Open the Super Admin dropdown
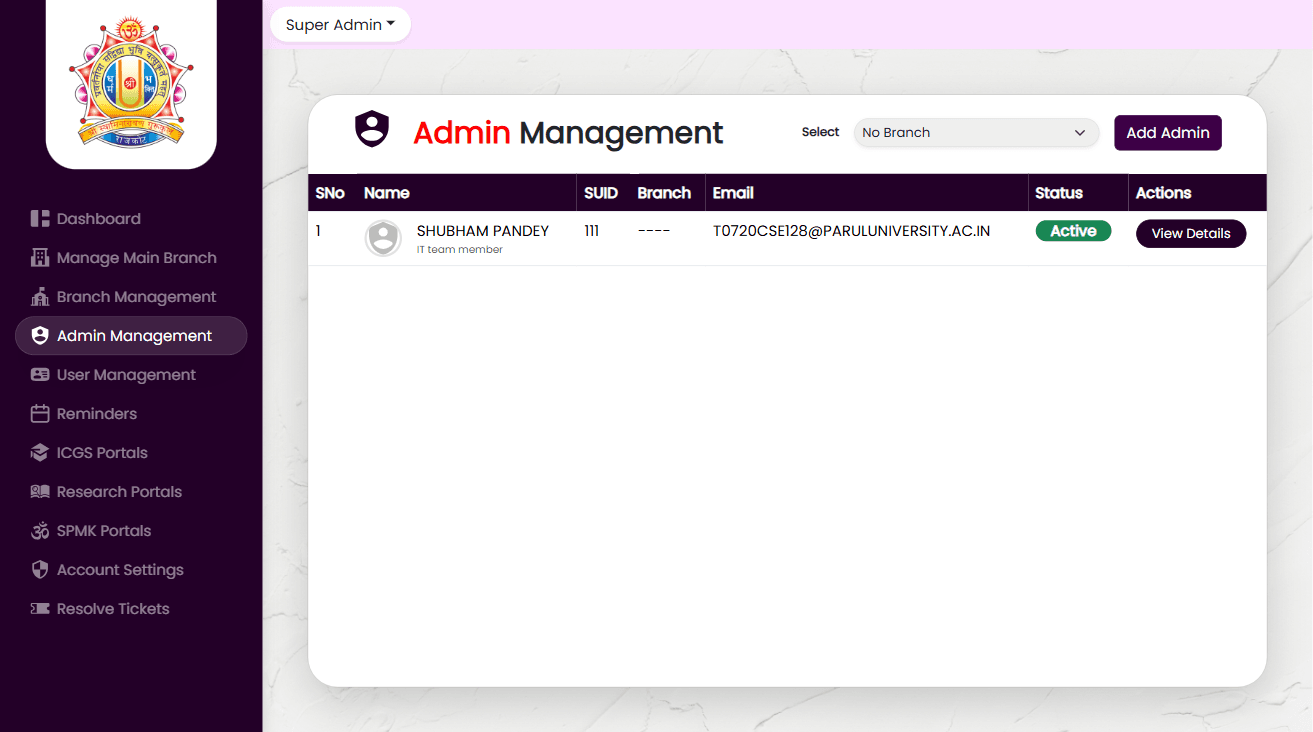This screenshot has width=1313, height=732. pyautogui.click(x=340, y=25)
